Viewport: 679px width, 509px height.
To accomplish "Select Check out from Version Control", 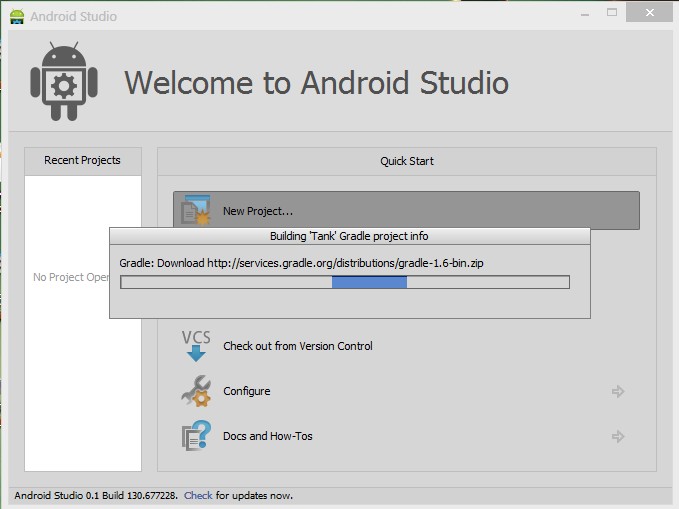I will point(298,346).
